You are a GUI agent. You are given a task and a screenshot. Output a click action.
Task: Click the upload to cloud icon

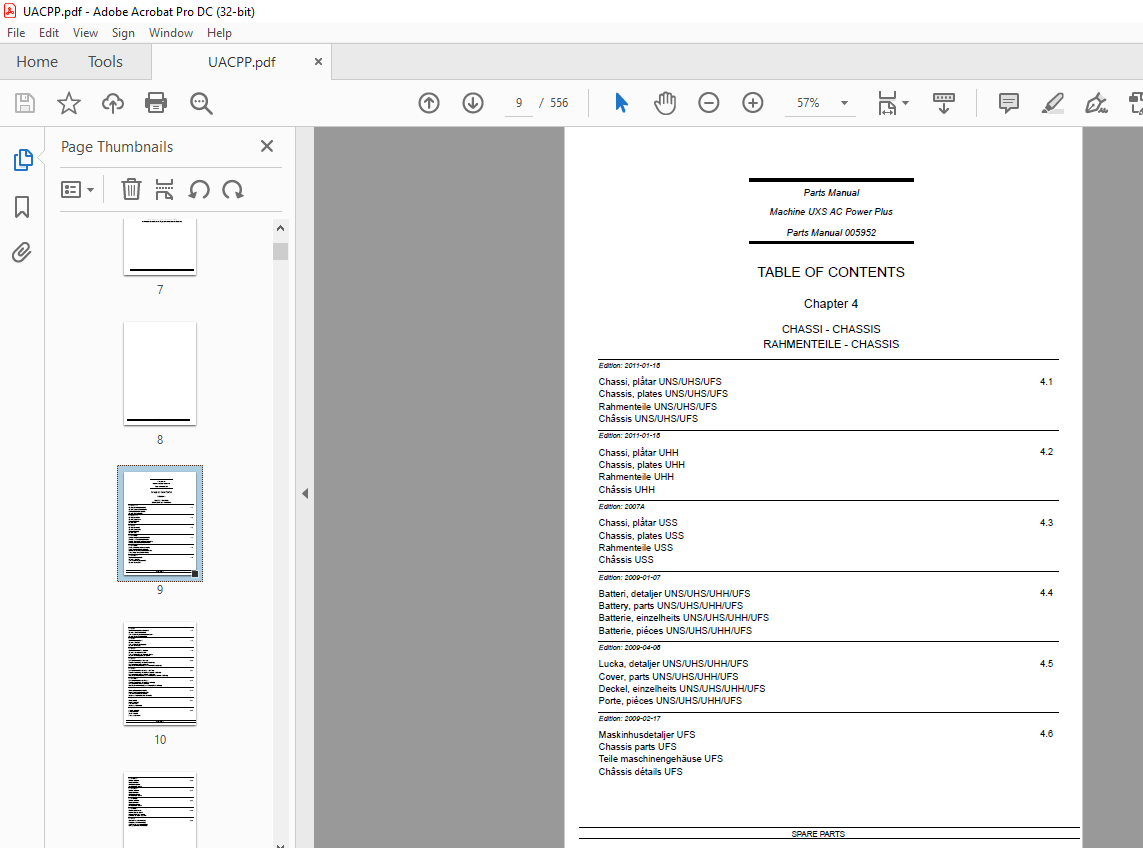click(x=112, y=103)
